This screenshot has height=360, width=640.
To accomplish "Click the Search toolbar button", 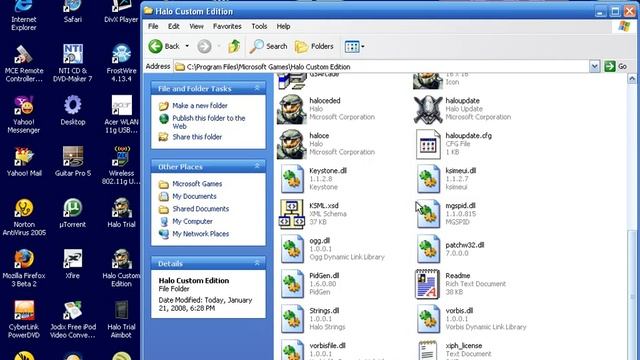I will point(269,47).
